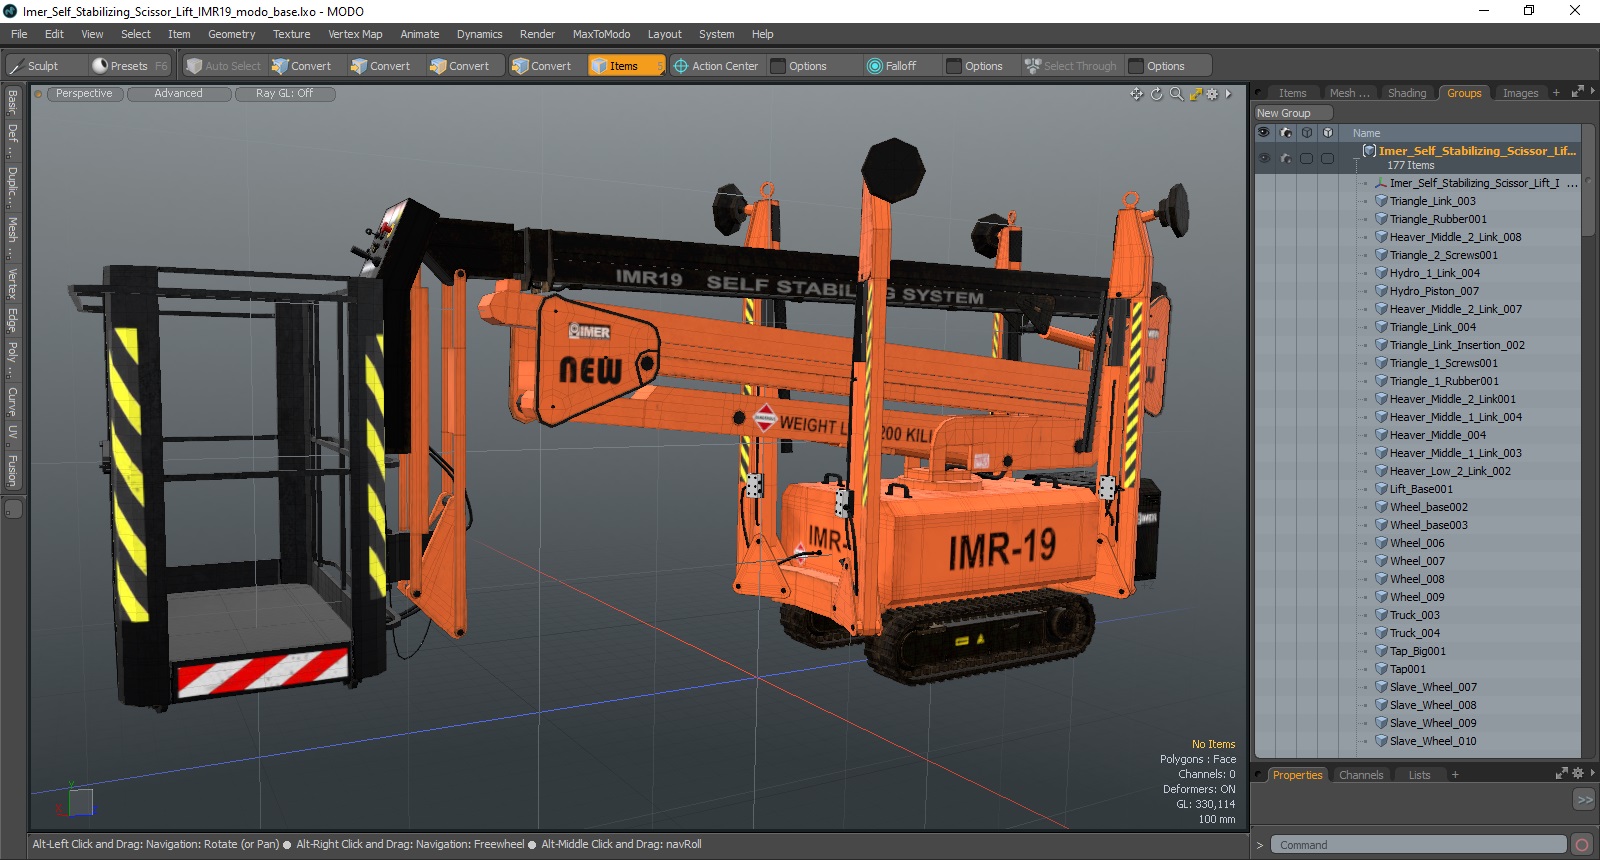The image size is (1600, 860).
Task: Open the Advanced shading dropdown
Action: click(178, 94)
